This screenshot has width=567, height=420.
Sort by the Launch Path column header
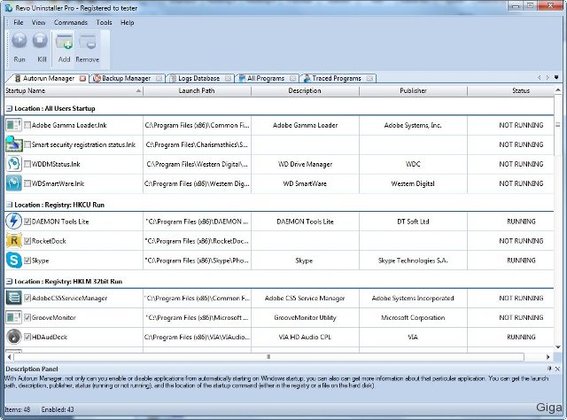click(x=197, y=91)
